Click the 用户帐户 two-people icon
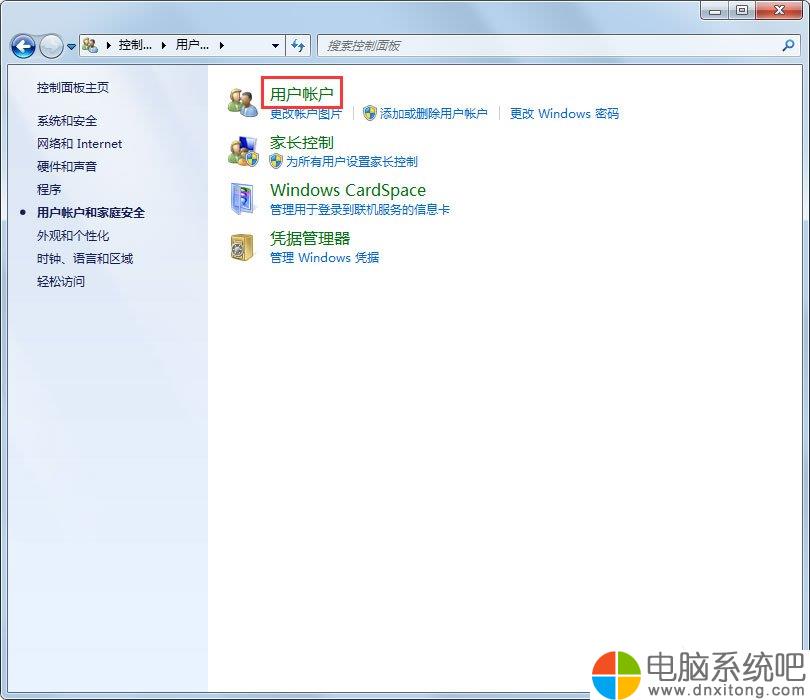This screenshot has height=700, width=810. [x=243, y=102]
